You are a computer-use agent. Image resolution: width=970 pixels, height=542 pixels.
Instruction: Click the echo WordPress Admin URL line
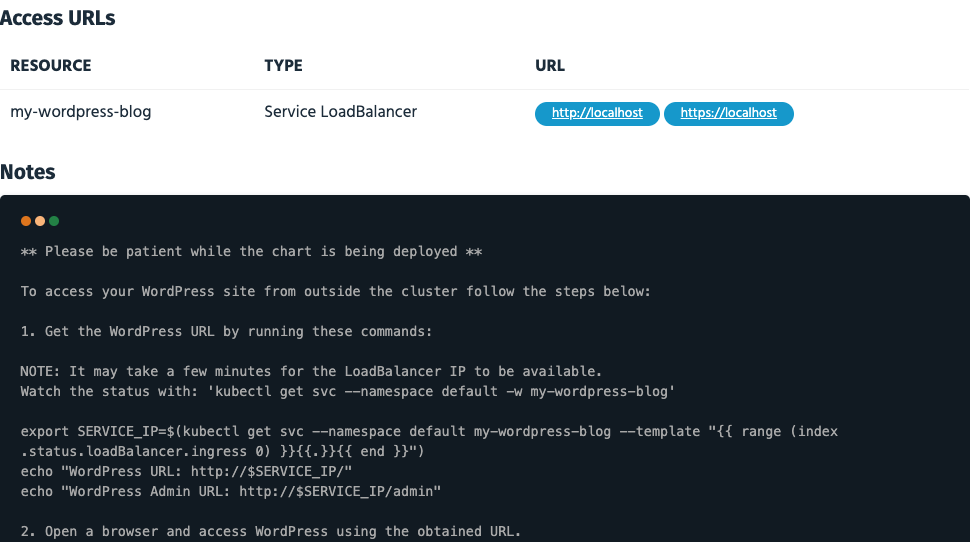(231, 491)
